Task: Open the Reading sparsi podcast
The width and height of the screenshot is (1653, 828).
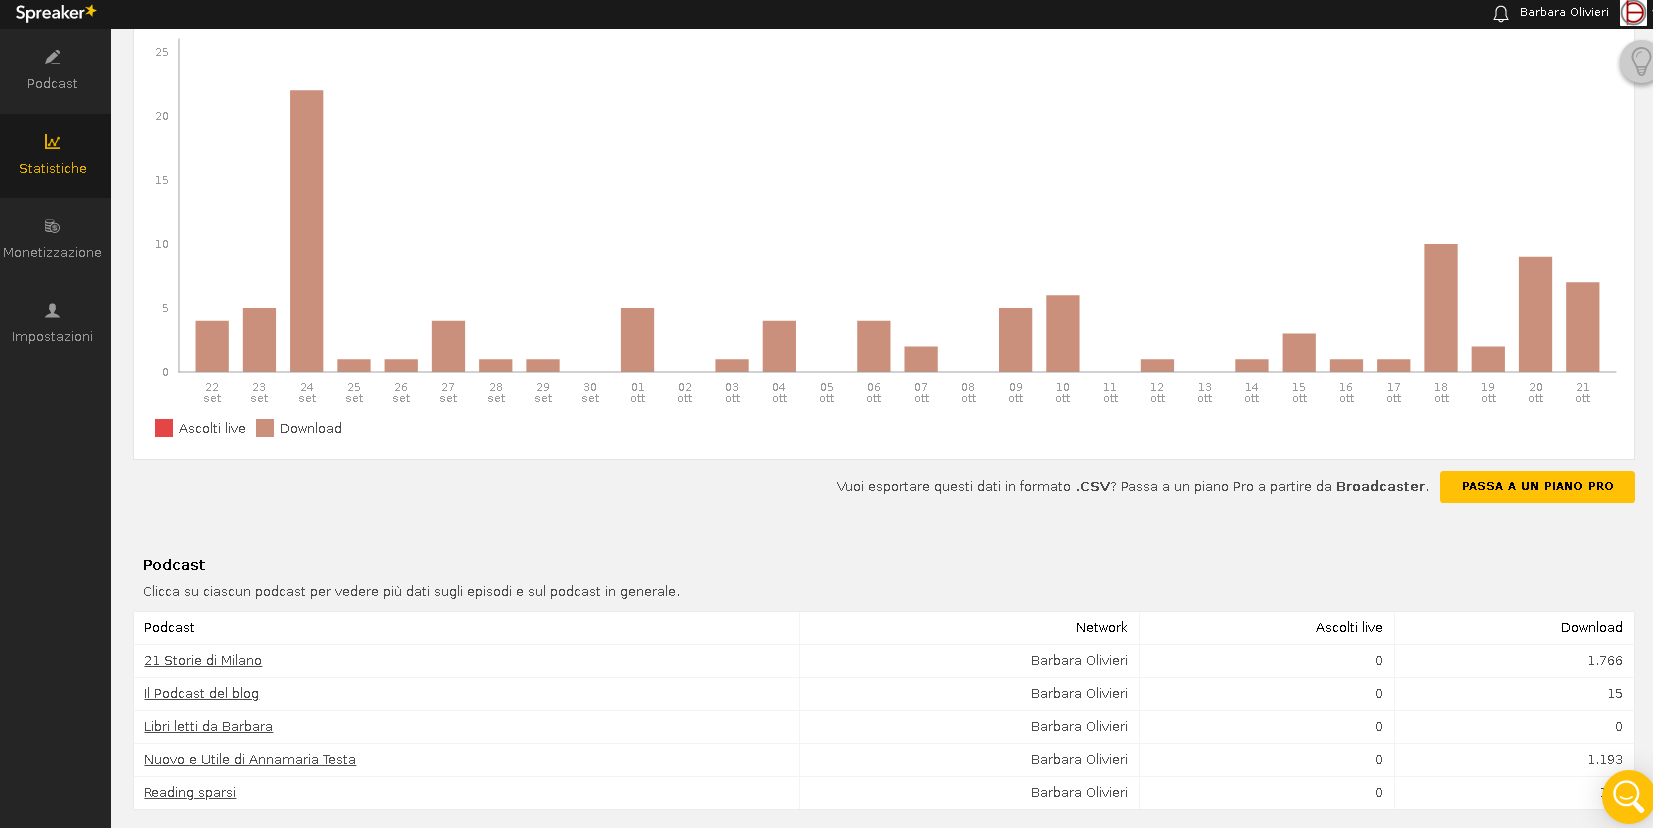Action: [x=190, y=793]
